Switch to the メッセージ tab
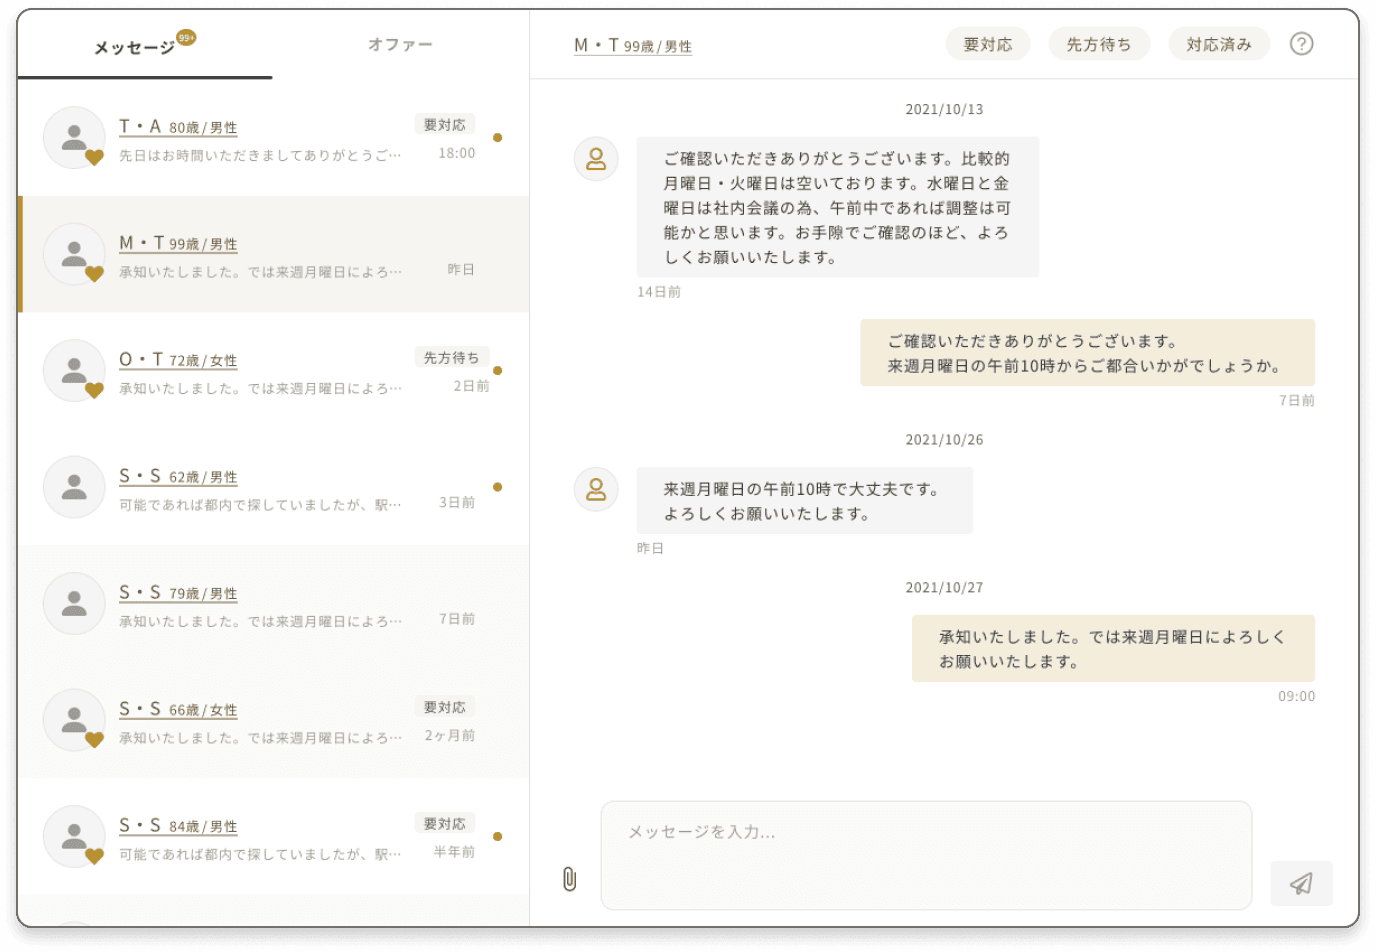 click(145, 46)
